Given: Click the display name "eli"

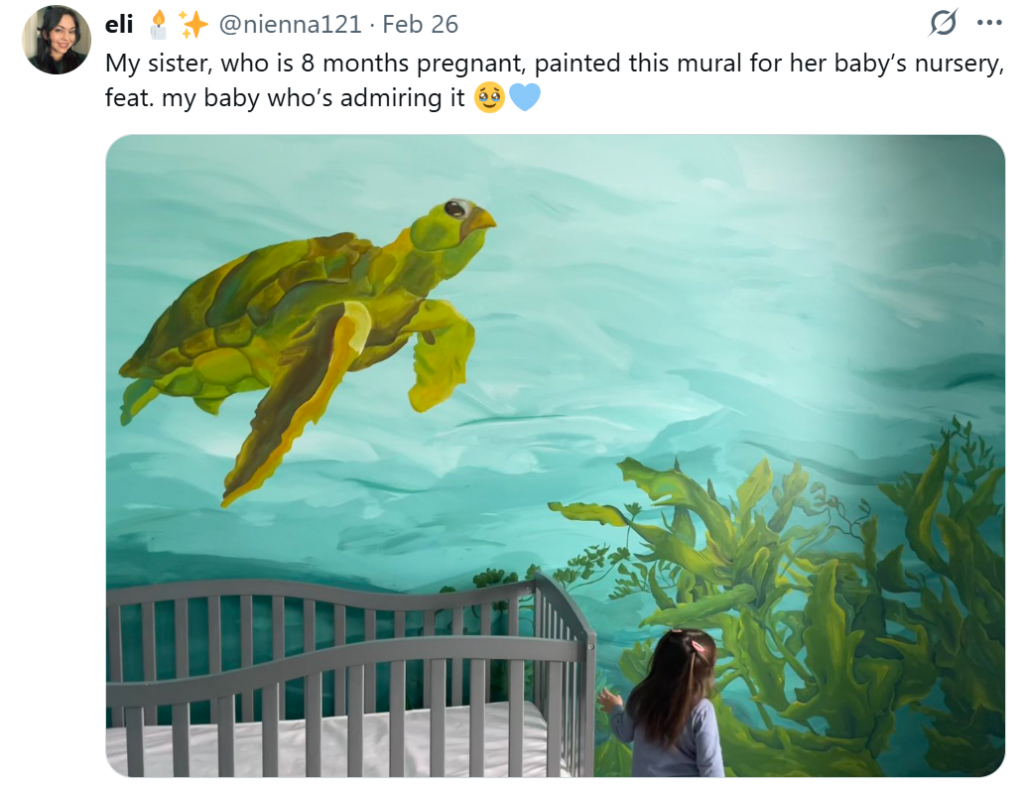Looking at the screenshot, I should pyautogui.click(x=119, y=24).
